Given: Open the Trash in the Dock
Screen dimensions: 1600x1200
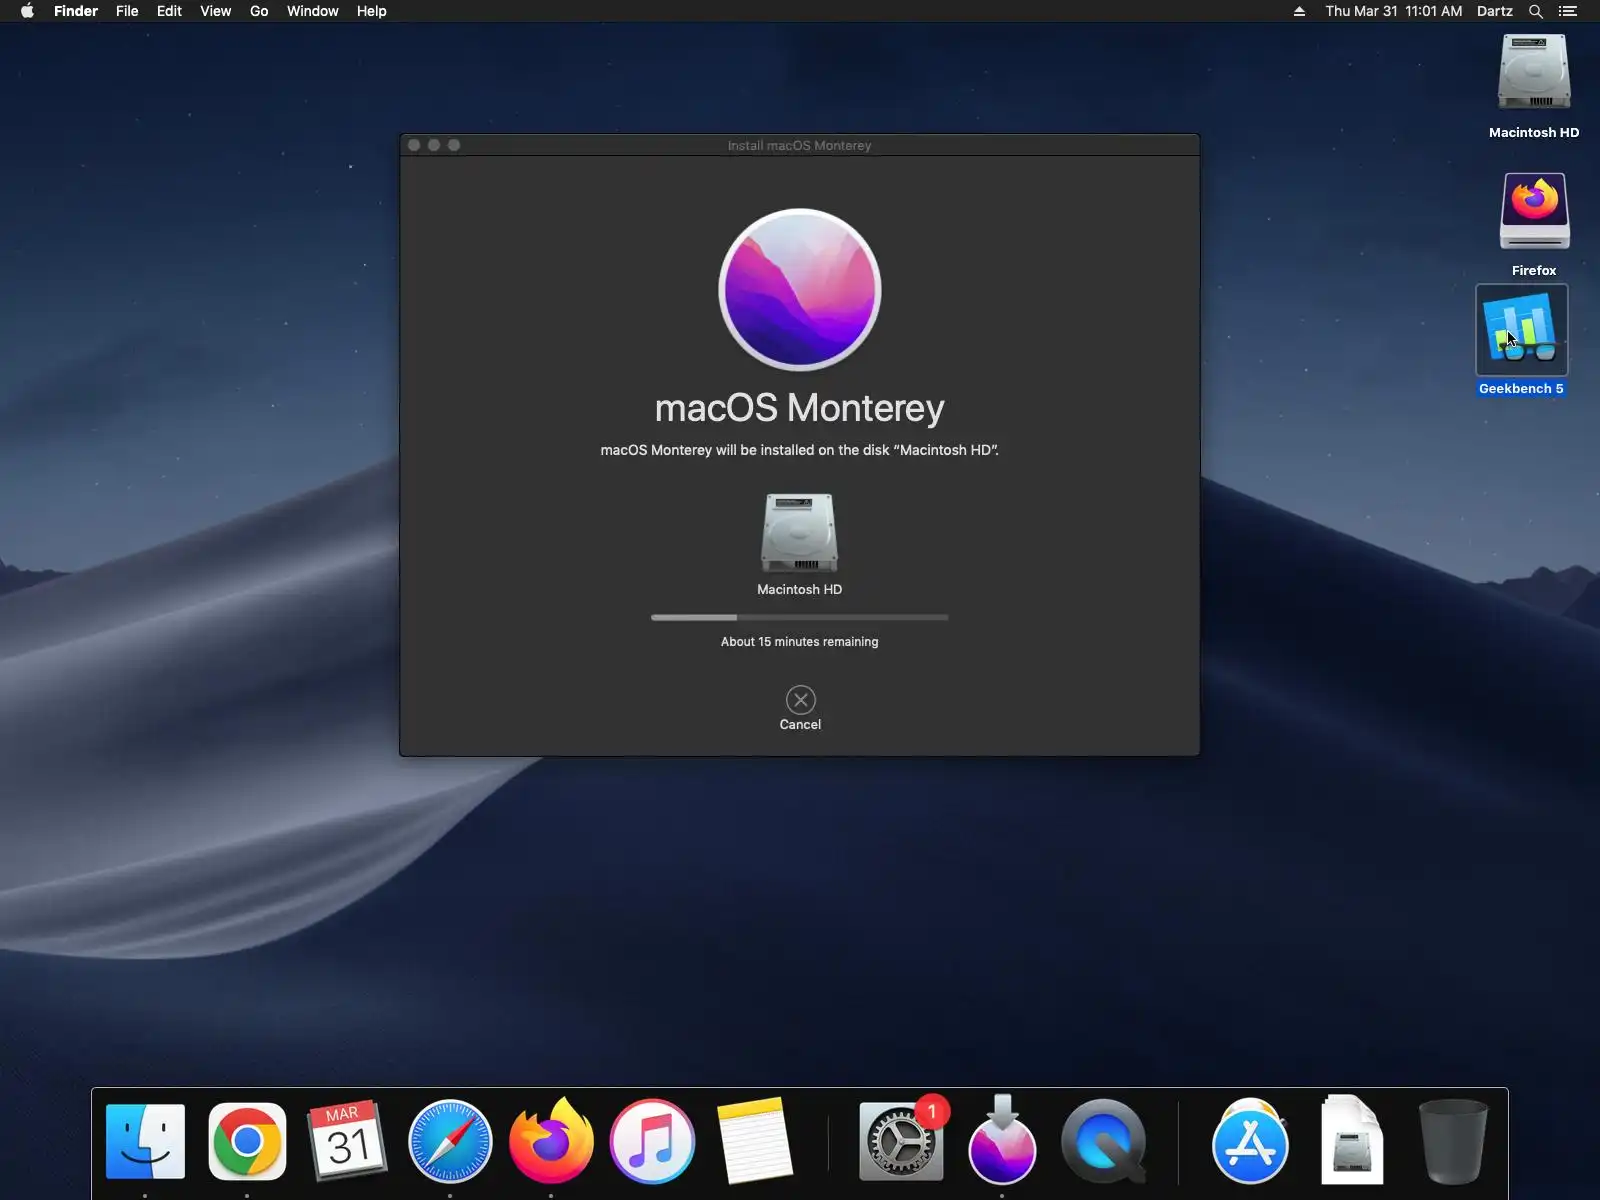Looking at the screenshot, I should pyautogui.click(x=1453, y=1141).
